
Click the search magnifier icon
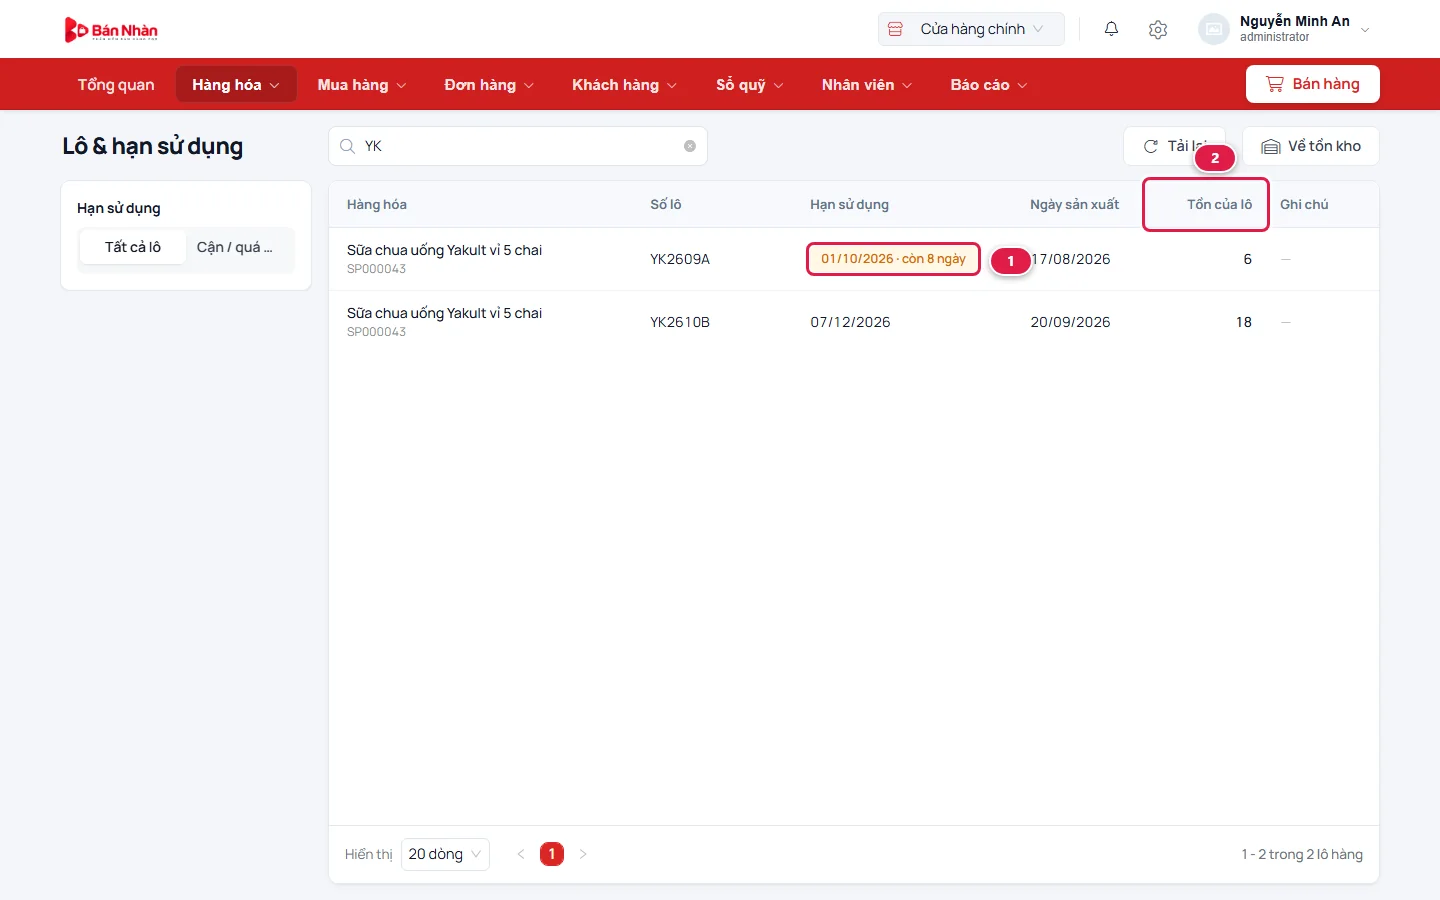coord(347,146)
